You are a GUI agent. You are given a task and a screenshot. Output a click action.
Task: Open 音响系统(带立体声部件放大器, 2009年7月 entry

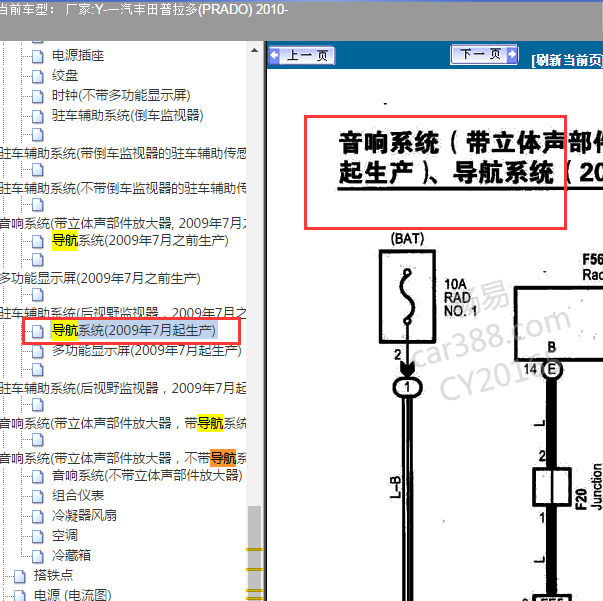tap(123, 223)
